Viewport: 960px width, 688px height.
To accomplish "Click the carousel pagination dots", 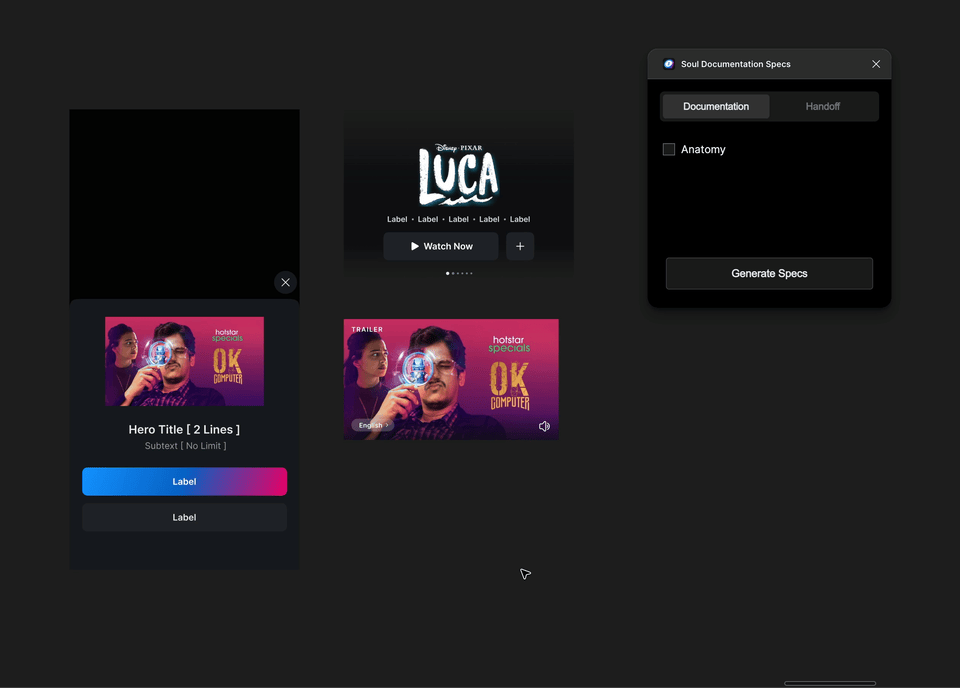I will (x=459, y=274).
